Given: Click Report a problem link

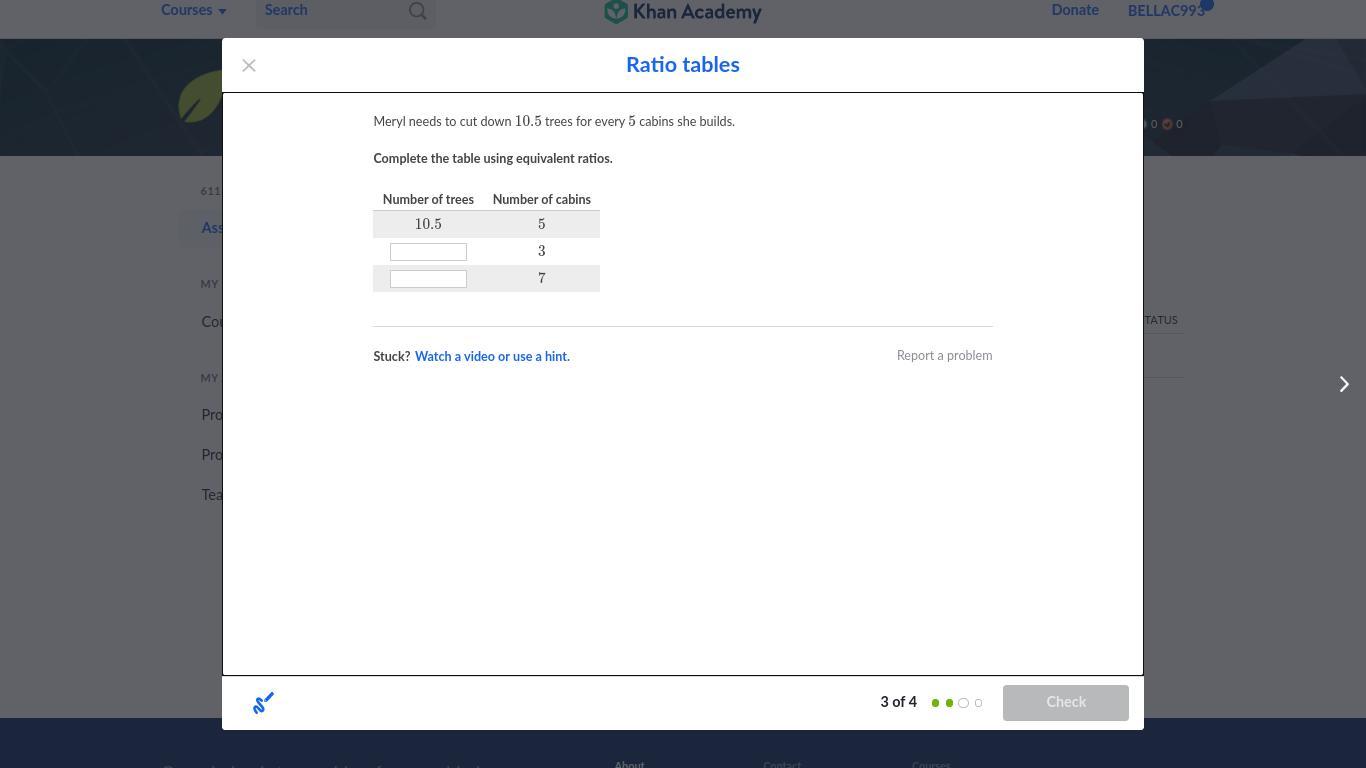Looking at the screenshot, I should tap(944, 356).
